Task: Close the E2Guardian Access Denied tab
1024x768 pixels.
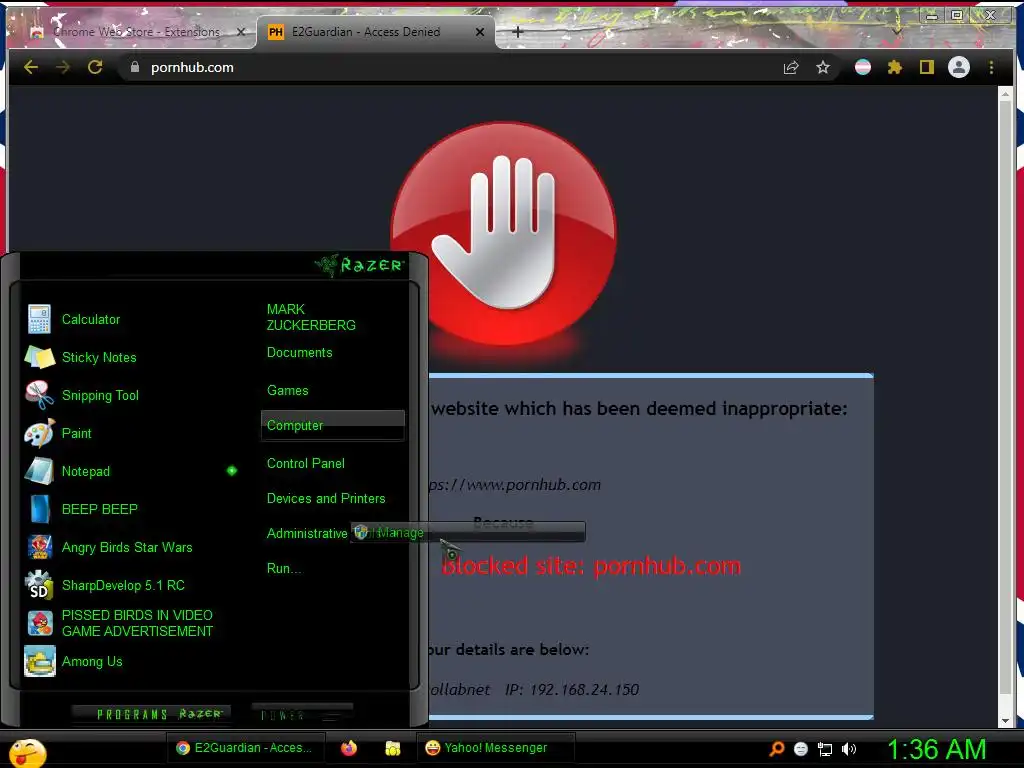Action: click(480, 32)
